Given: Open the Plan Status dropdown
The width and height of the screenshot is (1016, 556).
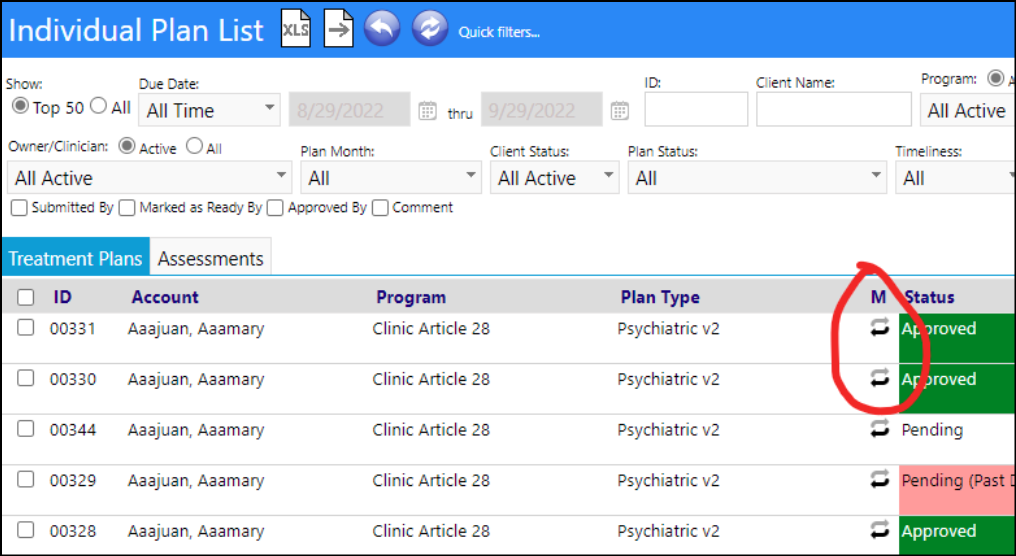Looking at the screenshot, I should [757, 178].
